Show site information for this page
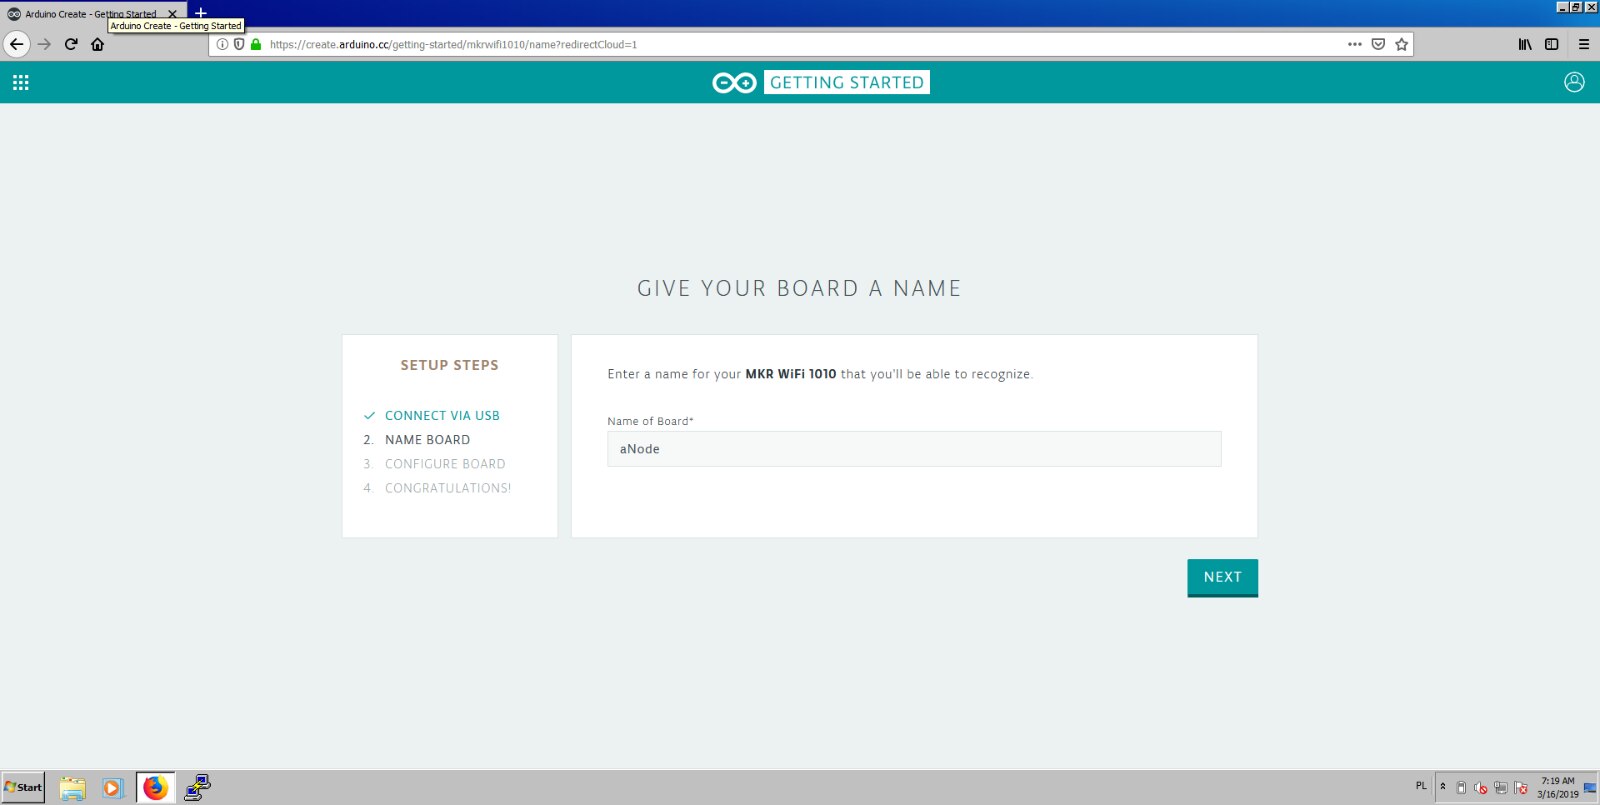Image resolution: width=1600 pixels, height=805 pixels. 223,44
